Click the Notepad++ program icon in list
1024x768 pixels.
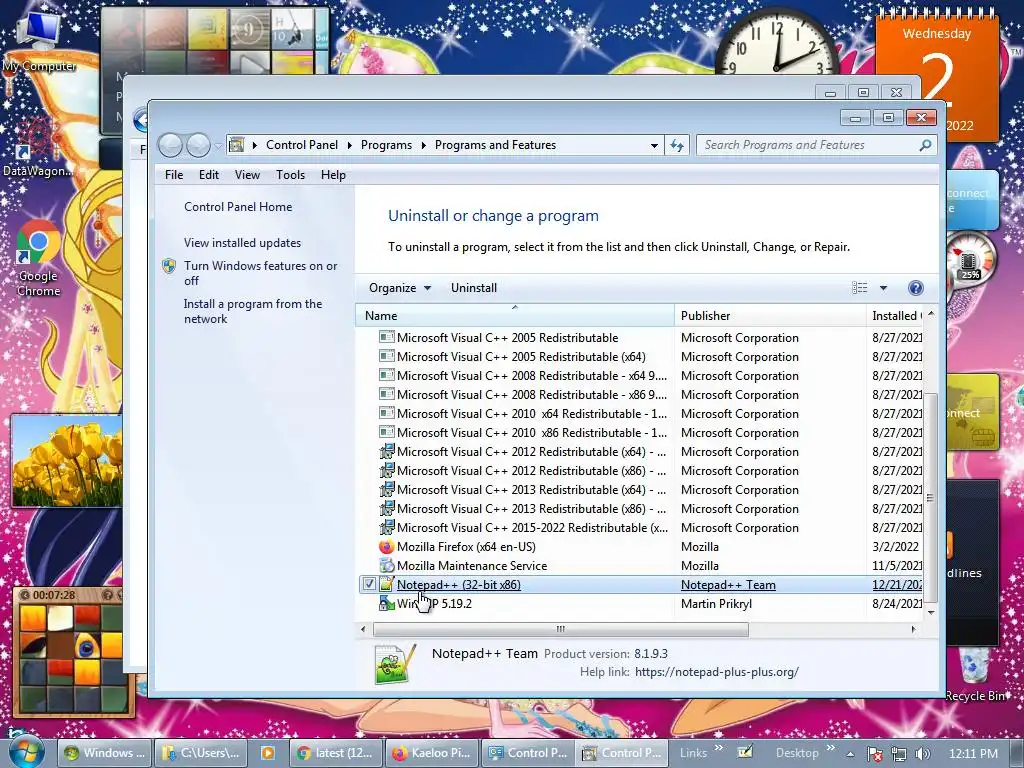click(x=387, y=584)
